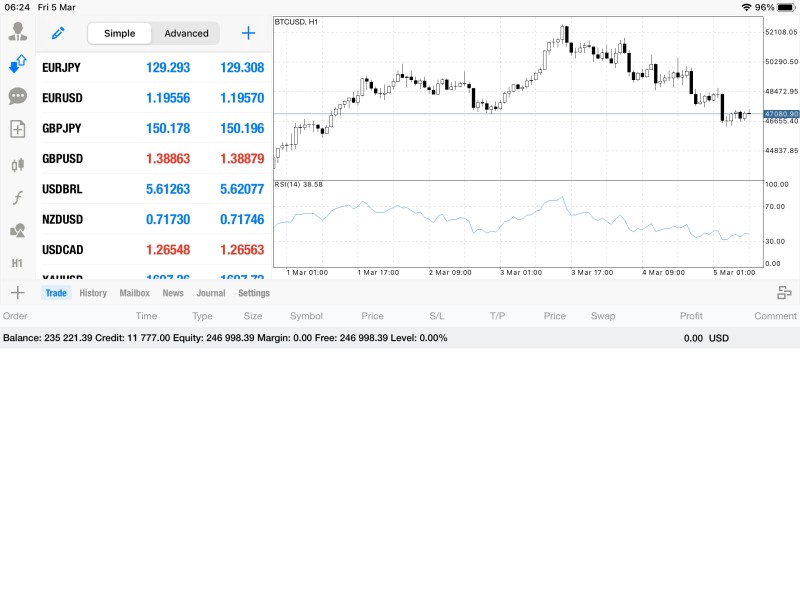The width and height of the screenshot is (800, 600).
Task: Select the EURUSD symbol row
Action: [x=154, y=97]
